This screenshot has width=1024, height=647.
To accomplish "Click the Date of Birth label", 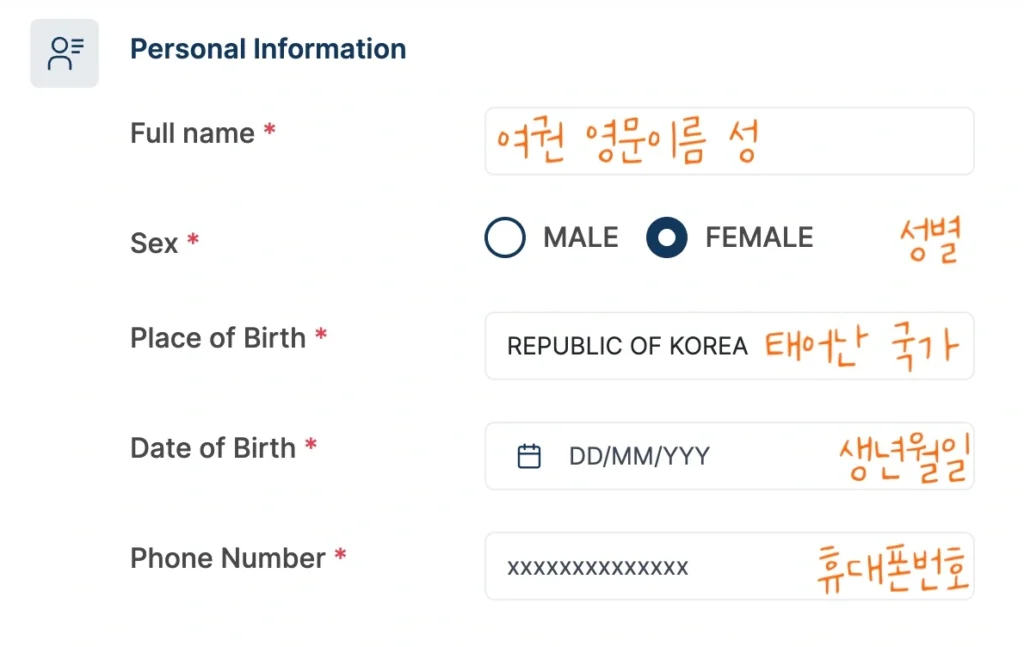I will [213, 448].
